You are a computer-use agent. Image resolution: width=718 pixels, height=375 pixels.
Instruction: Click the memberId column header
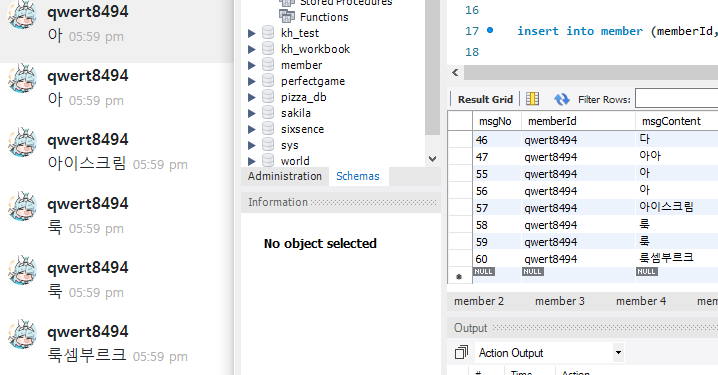(x=578, y=121)
